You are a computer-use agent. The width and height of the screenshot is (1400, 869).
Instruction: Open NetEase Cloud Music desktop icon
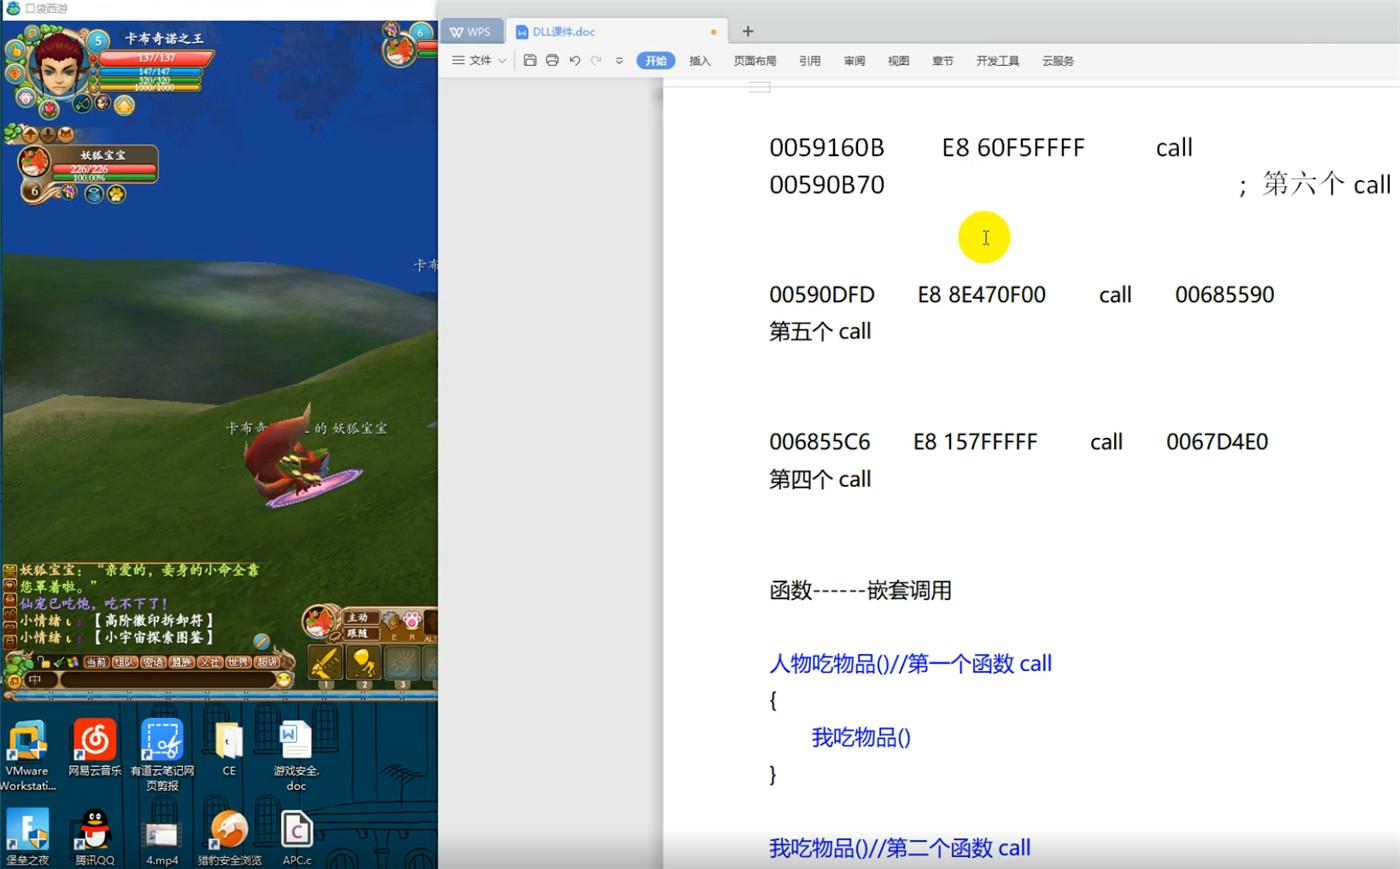click(x=95, y=741)
